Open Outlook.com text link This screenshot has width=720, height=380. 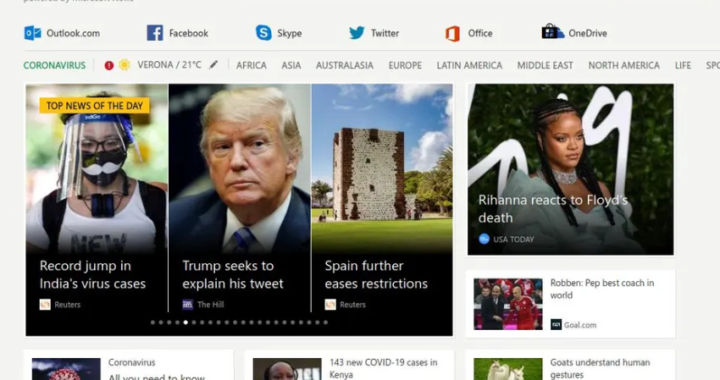(x=73, y=33)
